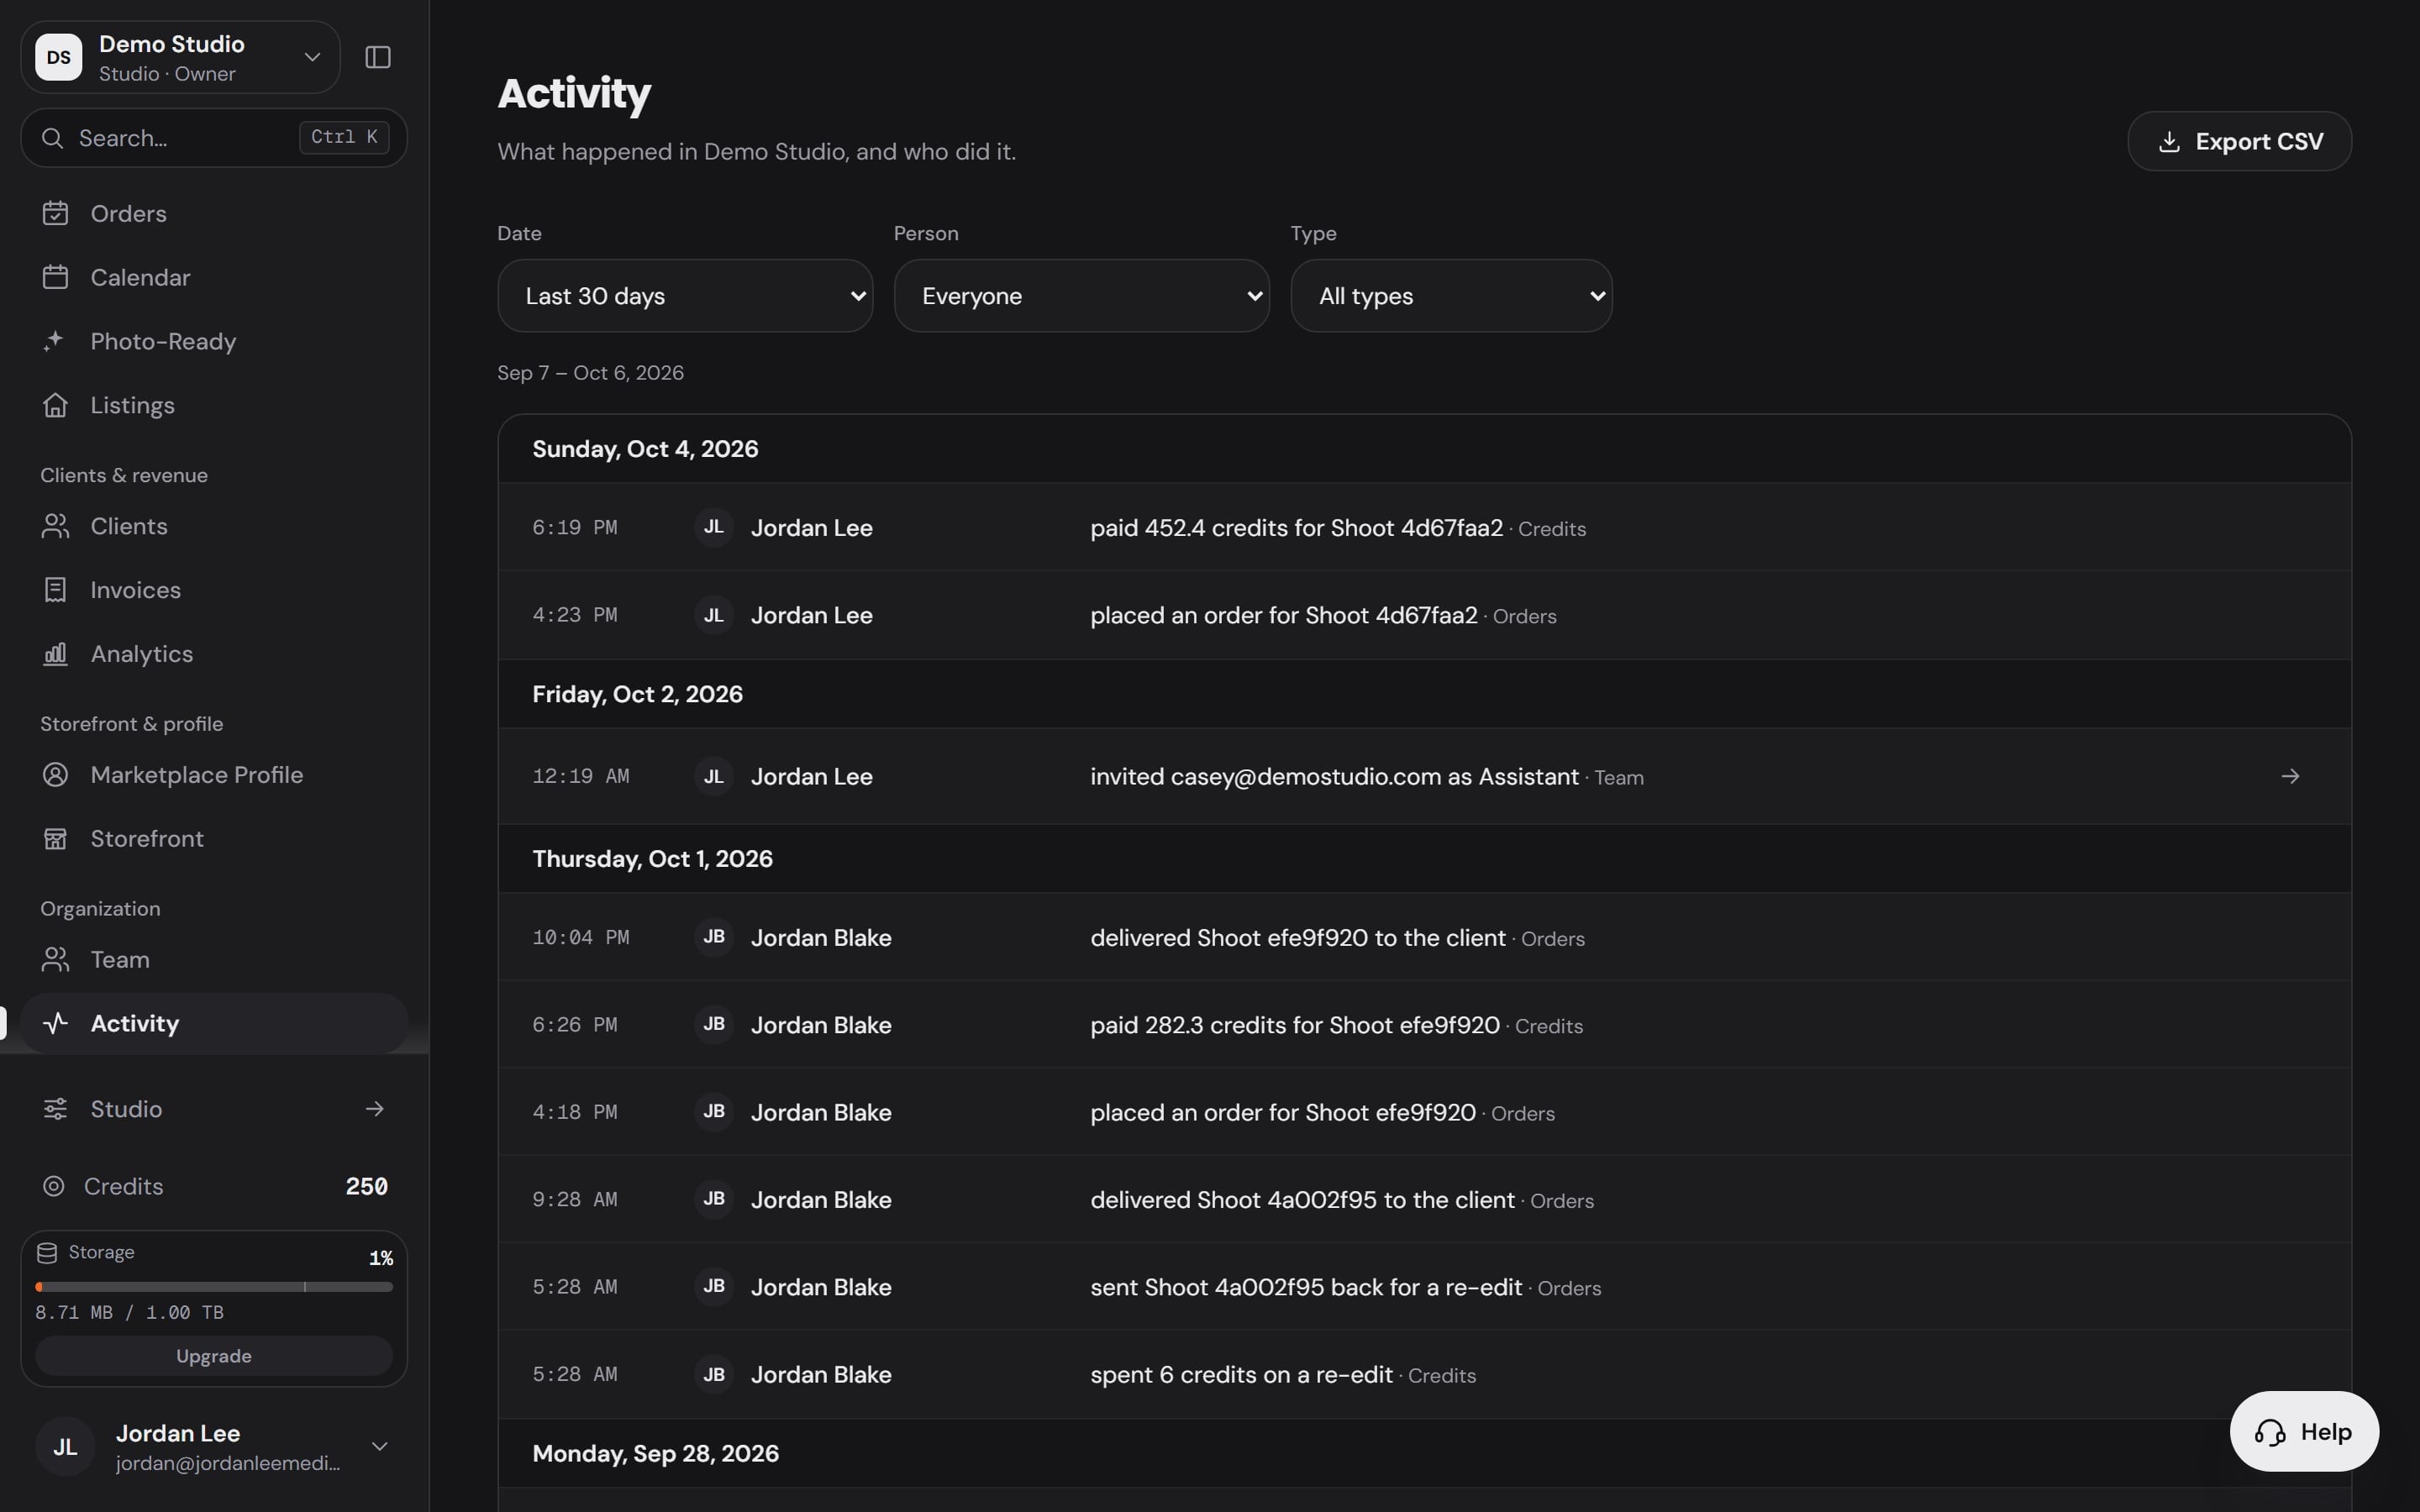The image size is (2420, 1512).
Task: Click the Storefront shop icon
Action: [55, 839]
